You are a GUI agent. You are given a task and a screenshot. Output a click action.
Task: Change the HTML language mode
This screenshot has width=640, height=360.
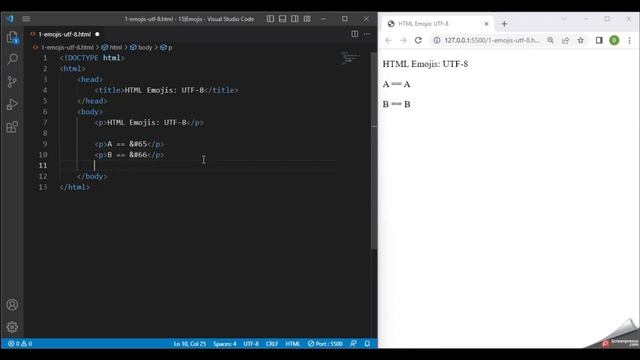tap(293, 344)
